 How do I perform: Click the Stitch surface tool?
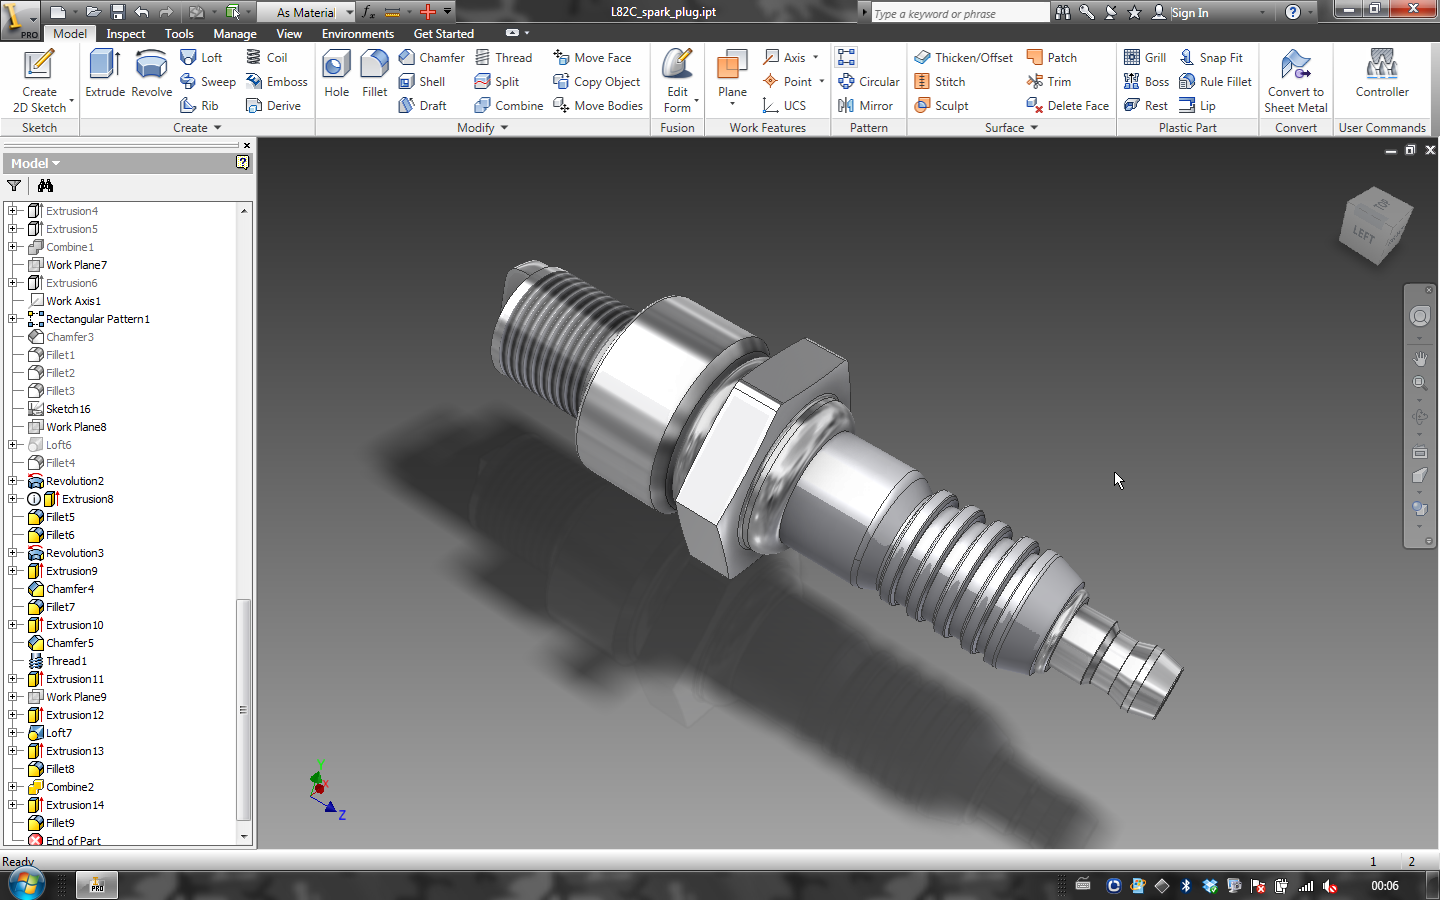tap(940, 82)
